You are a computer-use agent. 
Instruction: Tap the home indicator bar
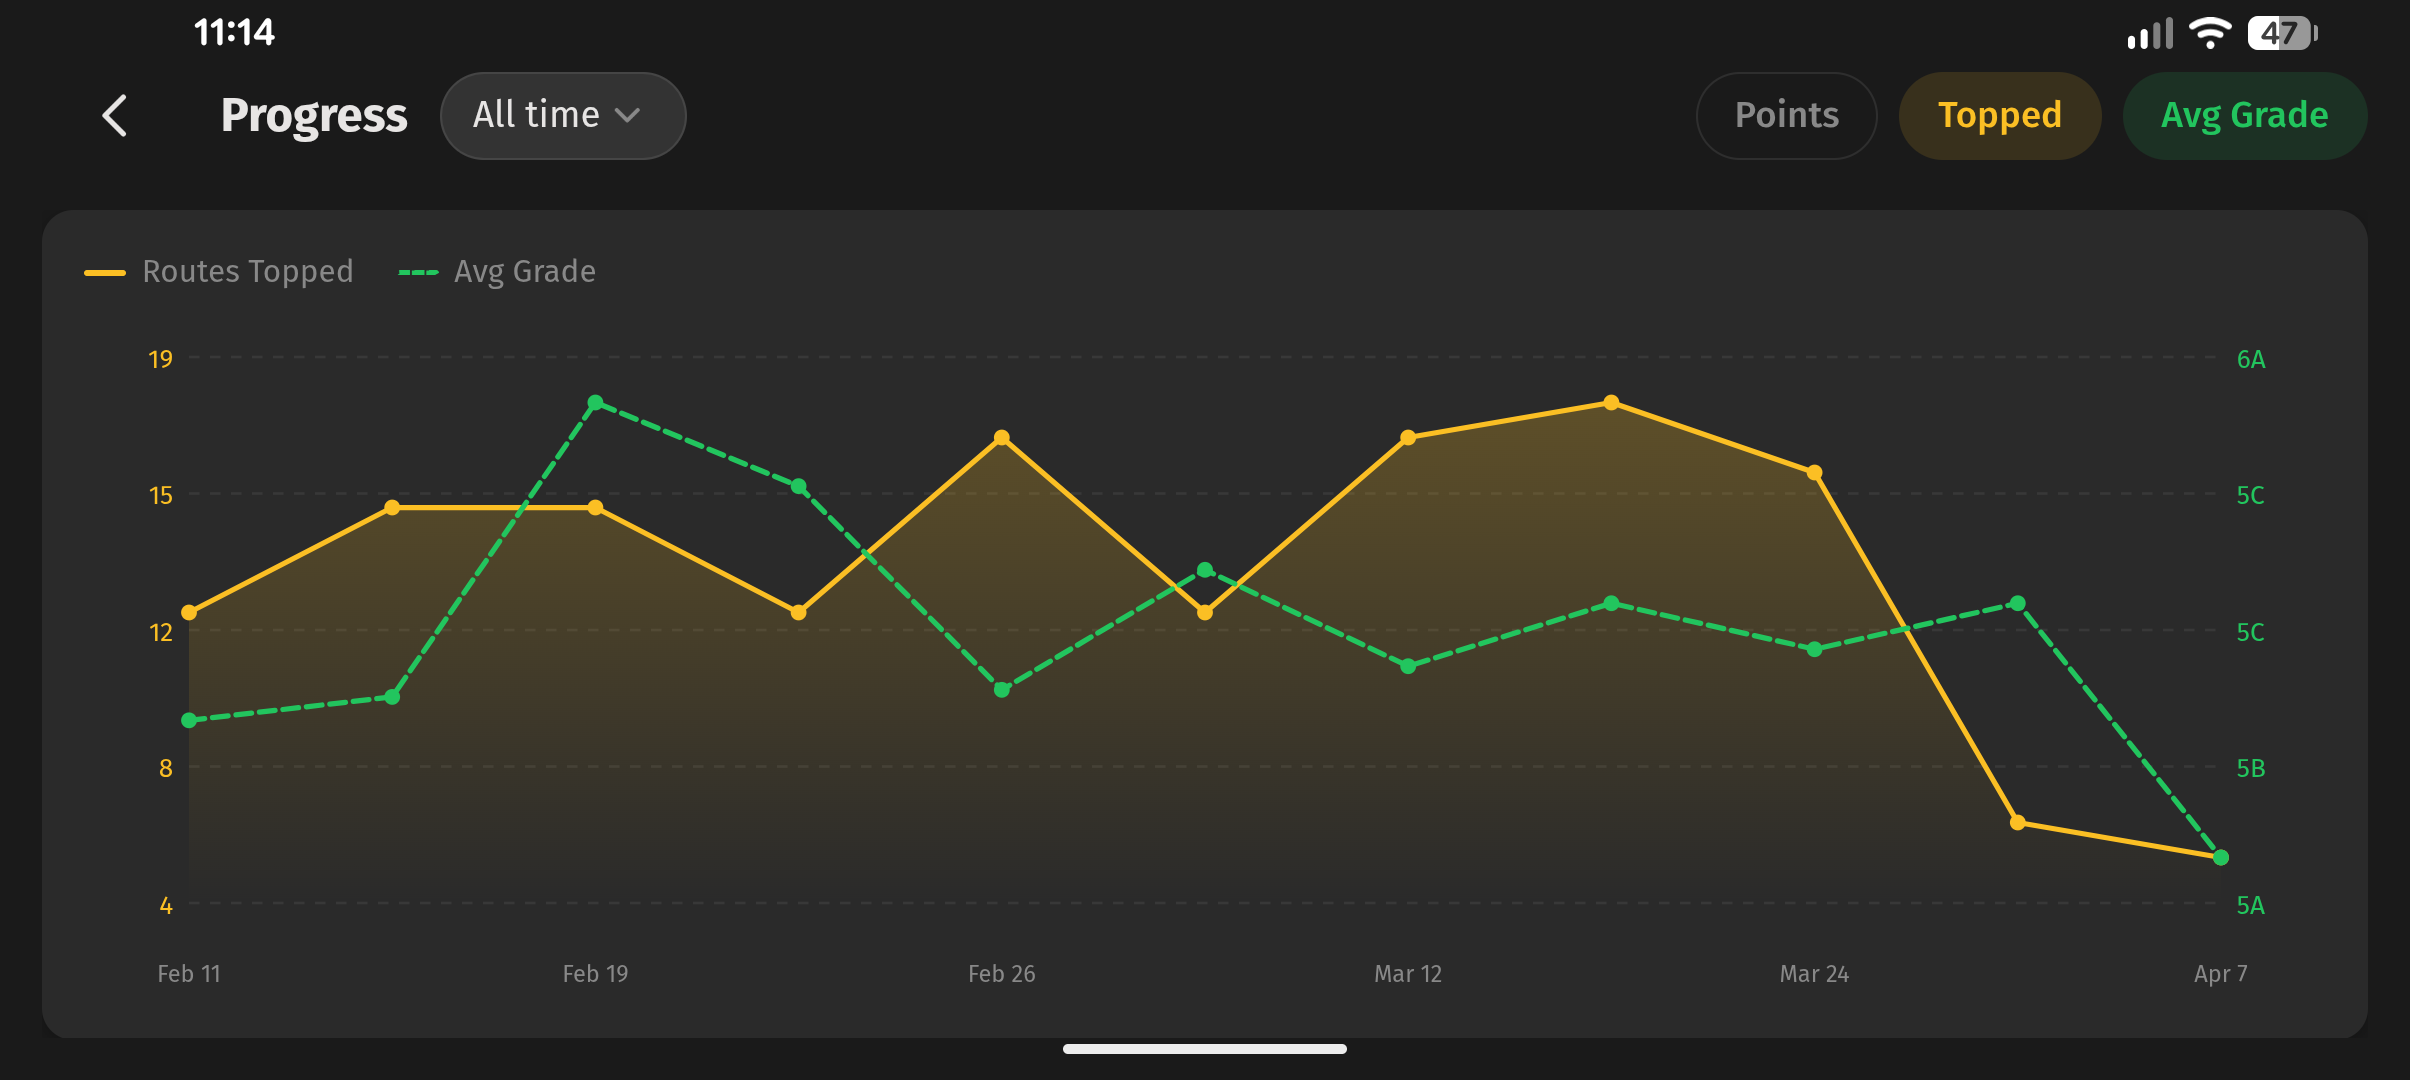[1204, 1049]
